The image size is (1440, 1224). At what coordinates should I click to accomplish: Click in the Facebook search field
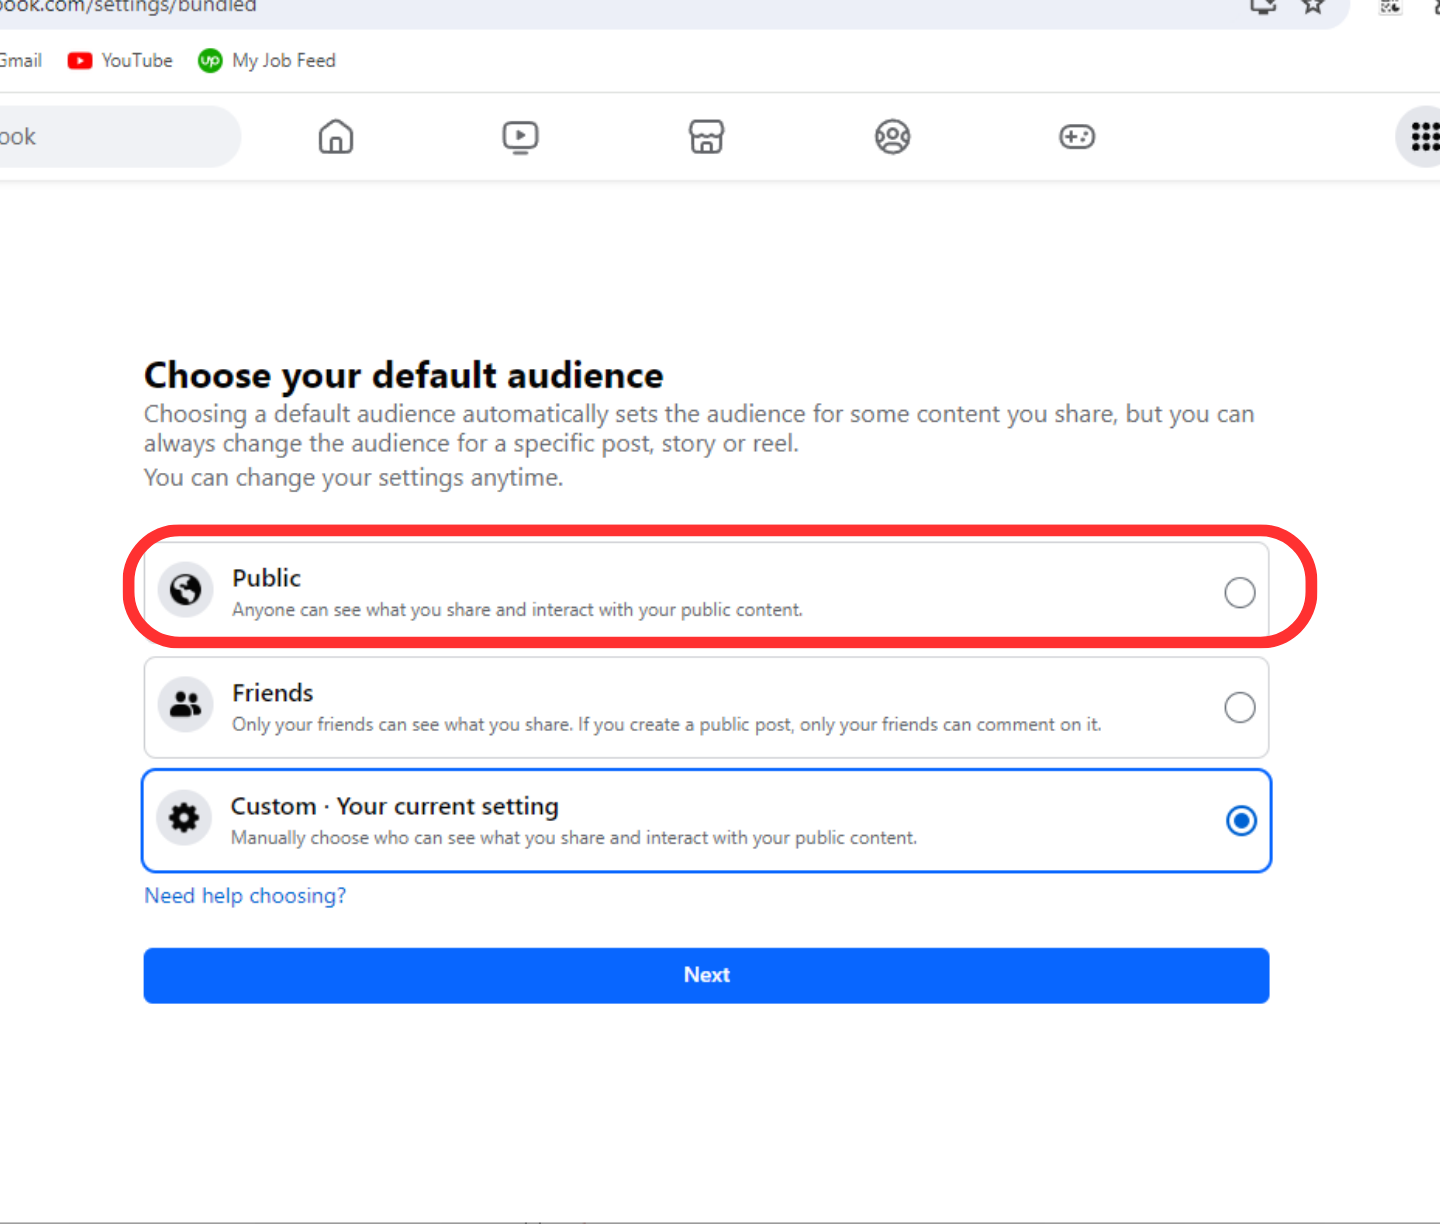[x=110, y=137]
